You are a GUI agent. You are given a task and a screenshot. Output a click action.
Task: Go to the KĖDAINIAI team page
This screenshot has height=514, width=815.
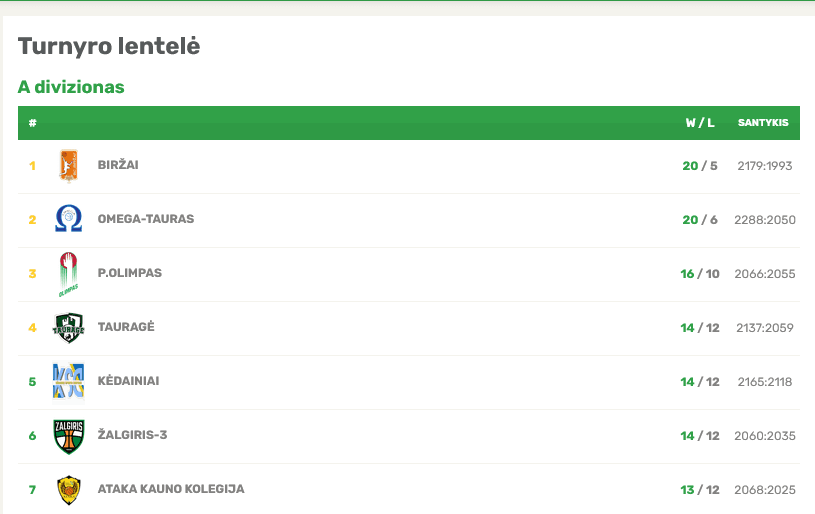point(129,381)
